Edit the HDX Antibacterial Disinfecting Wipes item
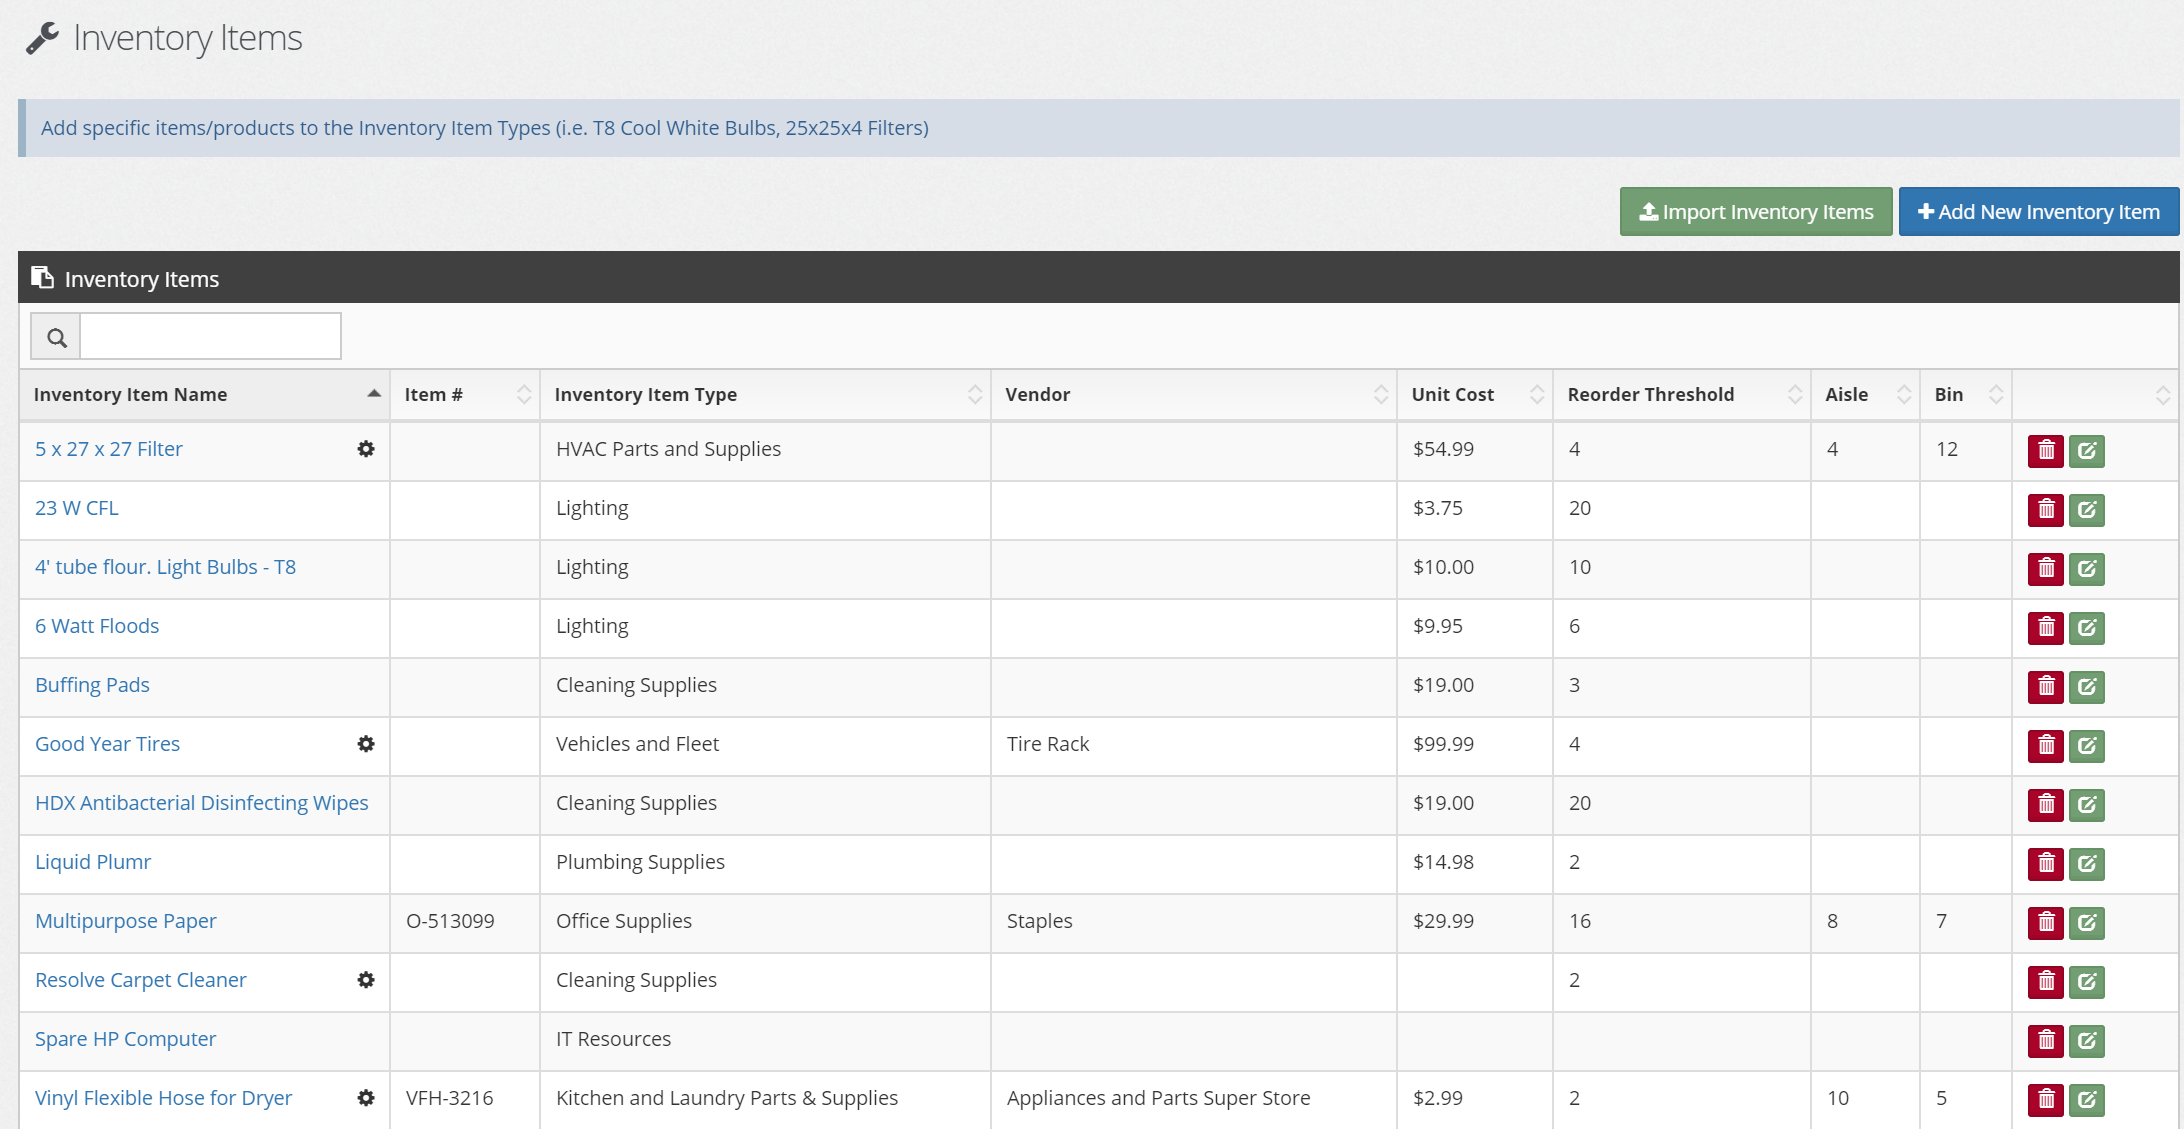The width and height of the screenshot is (2184, 1129). click(x=2086, y=805)
